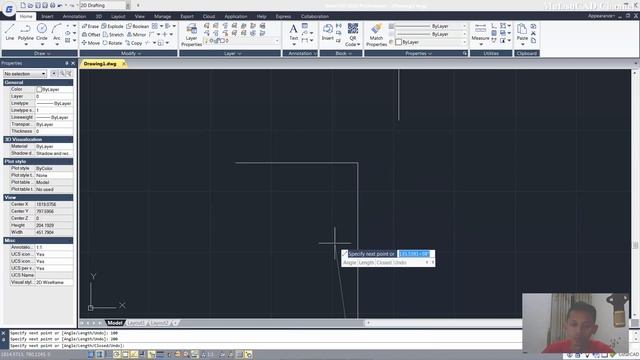Click the Boolean tool
The image size is (640, 360).
click(x=138, y=26)
